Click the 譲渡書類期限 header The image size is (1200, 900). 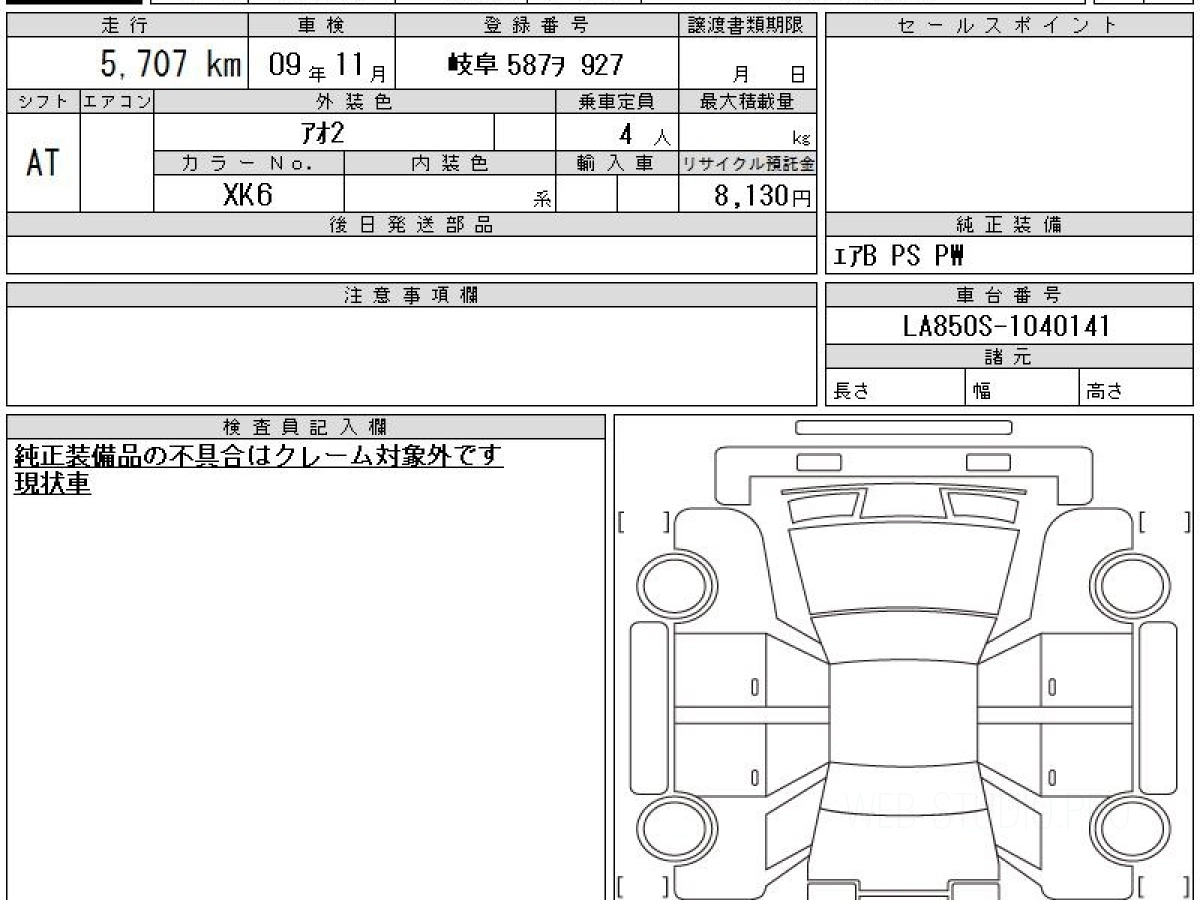coord(747,26)
